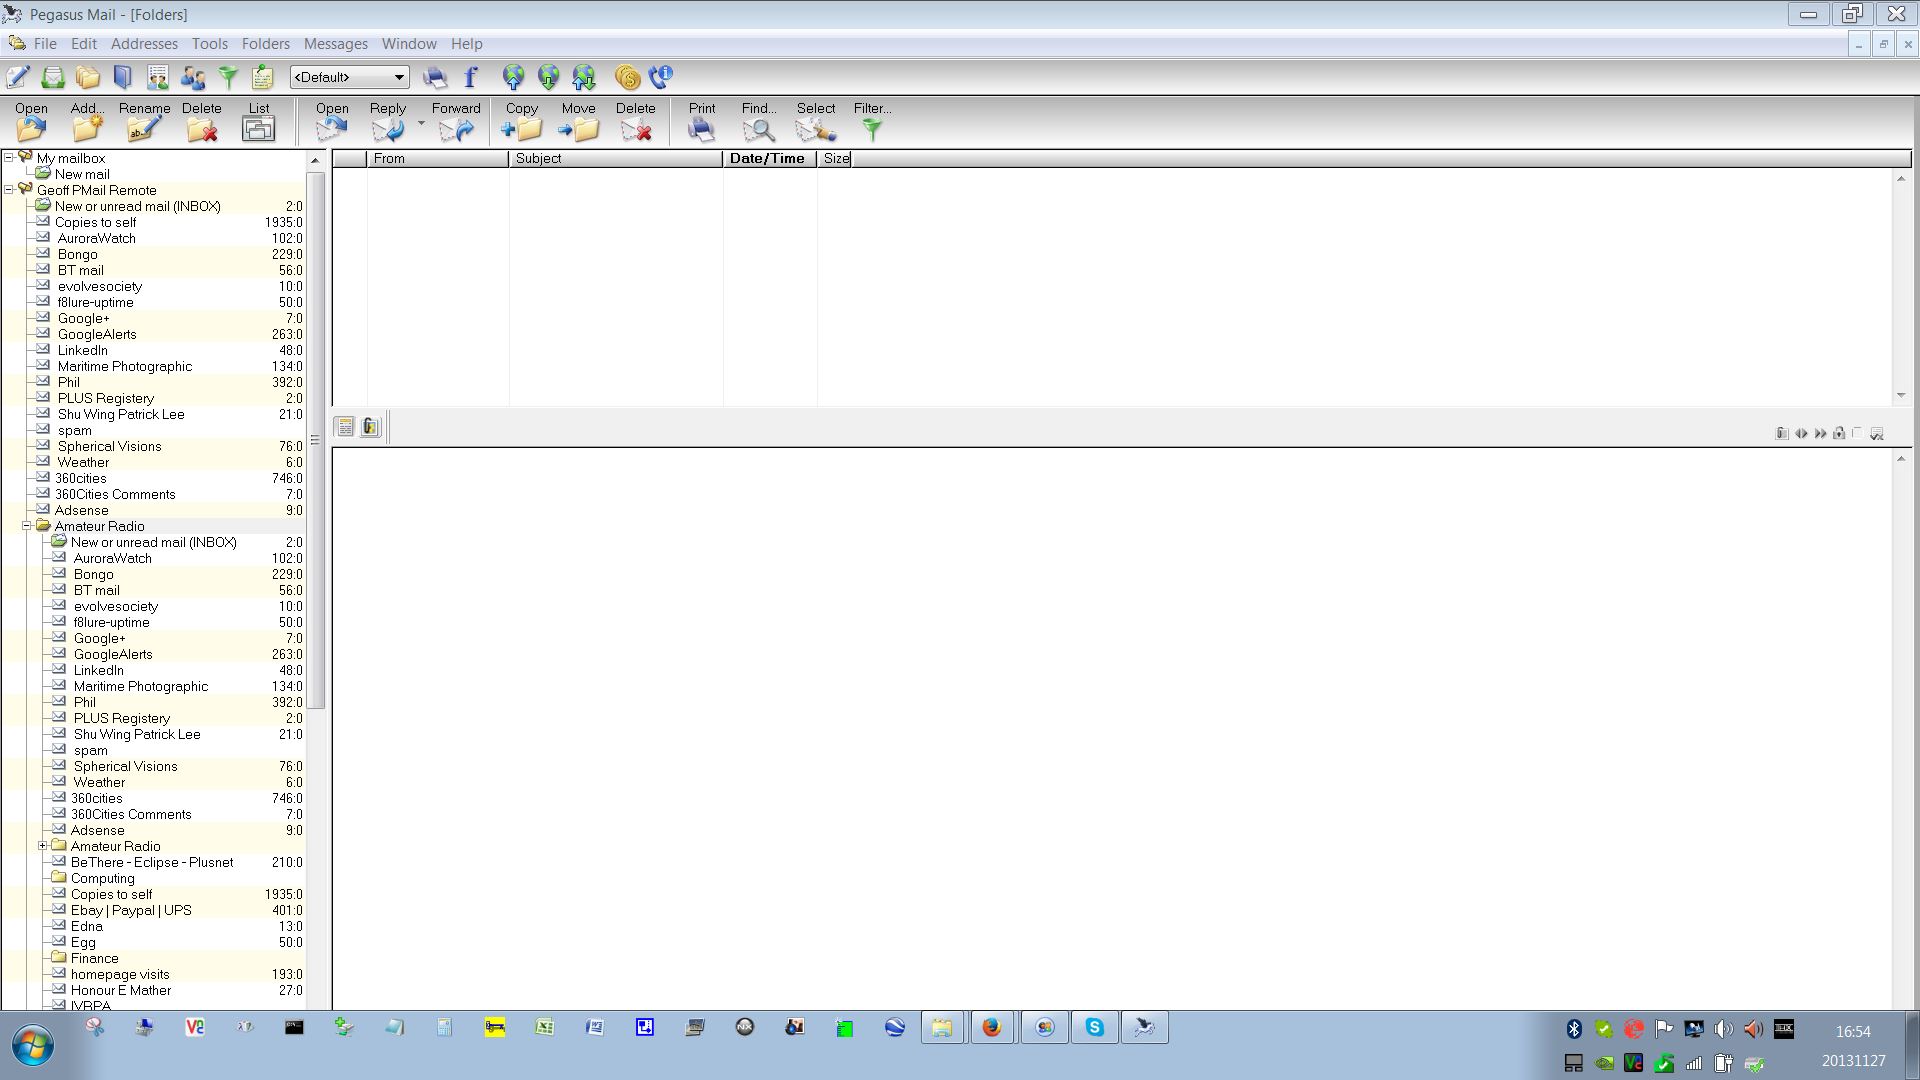Move message to another folder
Screen dimensions: 1920x1080
point(578,121)
